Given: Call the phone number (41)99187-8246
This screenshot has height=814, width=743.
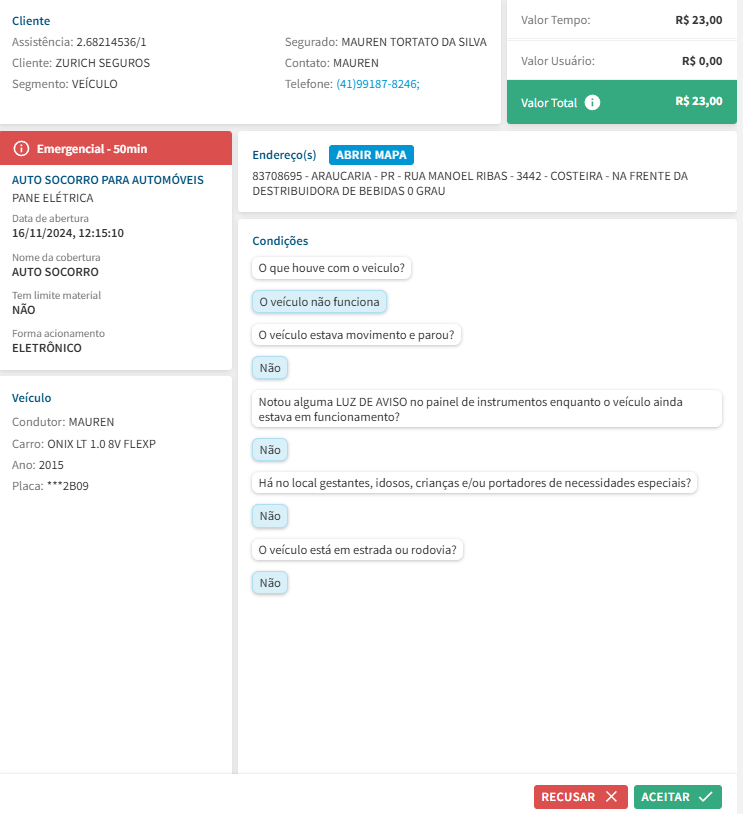Looking at the screenshot, I should tap(377, 84).
